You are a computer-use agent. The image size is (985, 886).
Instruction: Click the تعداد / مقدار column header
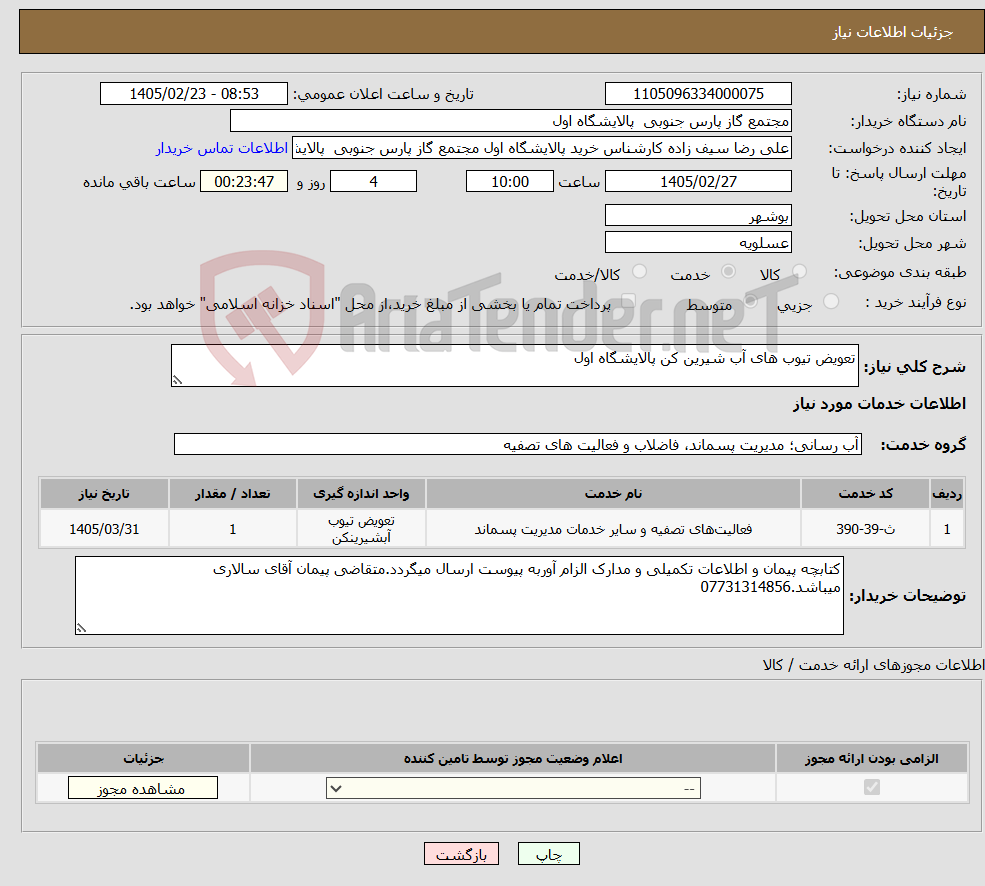232,494
